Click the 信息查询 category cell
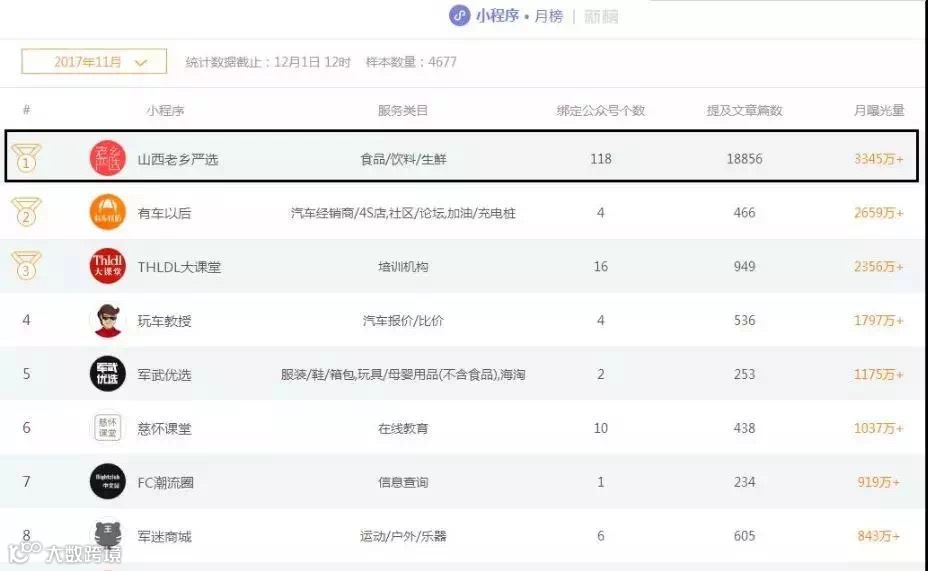This screenshot has height=571, width=928. point(403,482)
